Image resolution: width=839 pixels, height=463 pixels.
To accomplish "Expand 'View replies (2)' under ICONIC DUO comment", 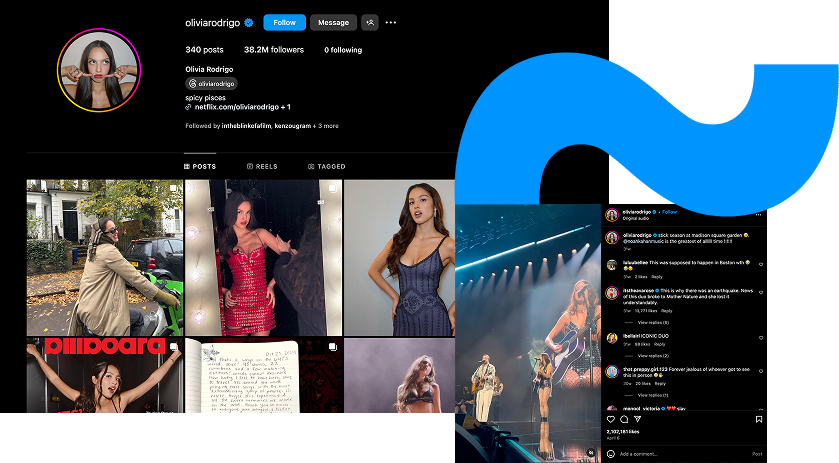I will pos(653,355).
